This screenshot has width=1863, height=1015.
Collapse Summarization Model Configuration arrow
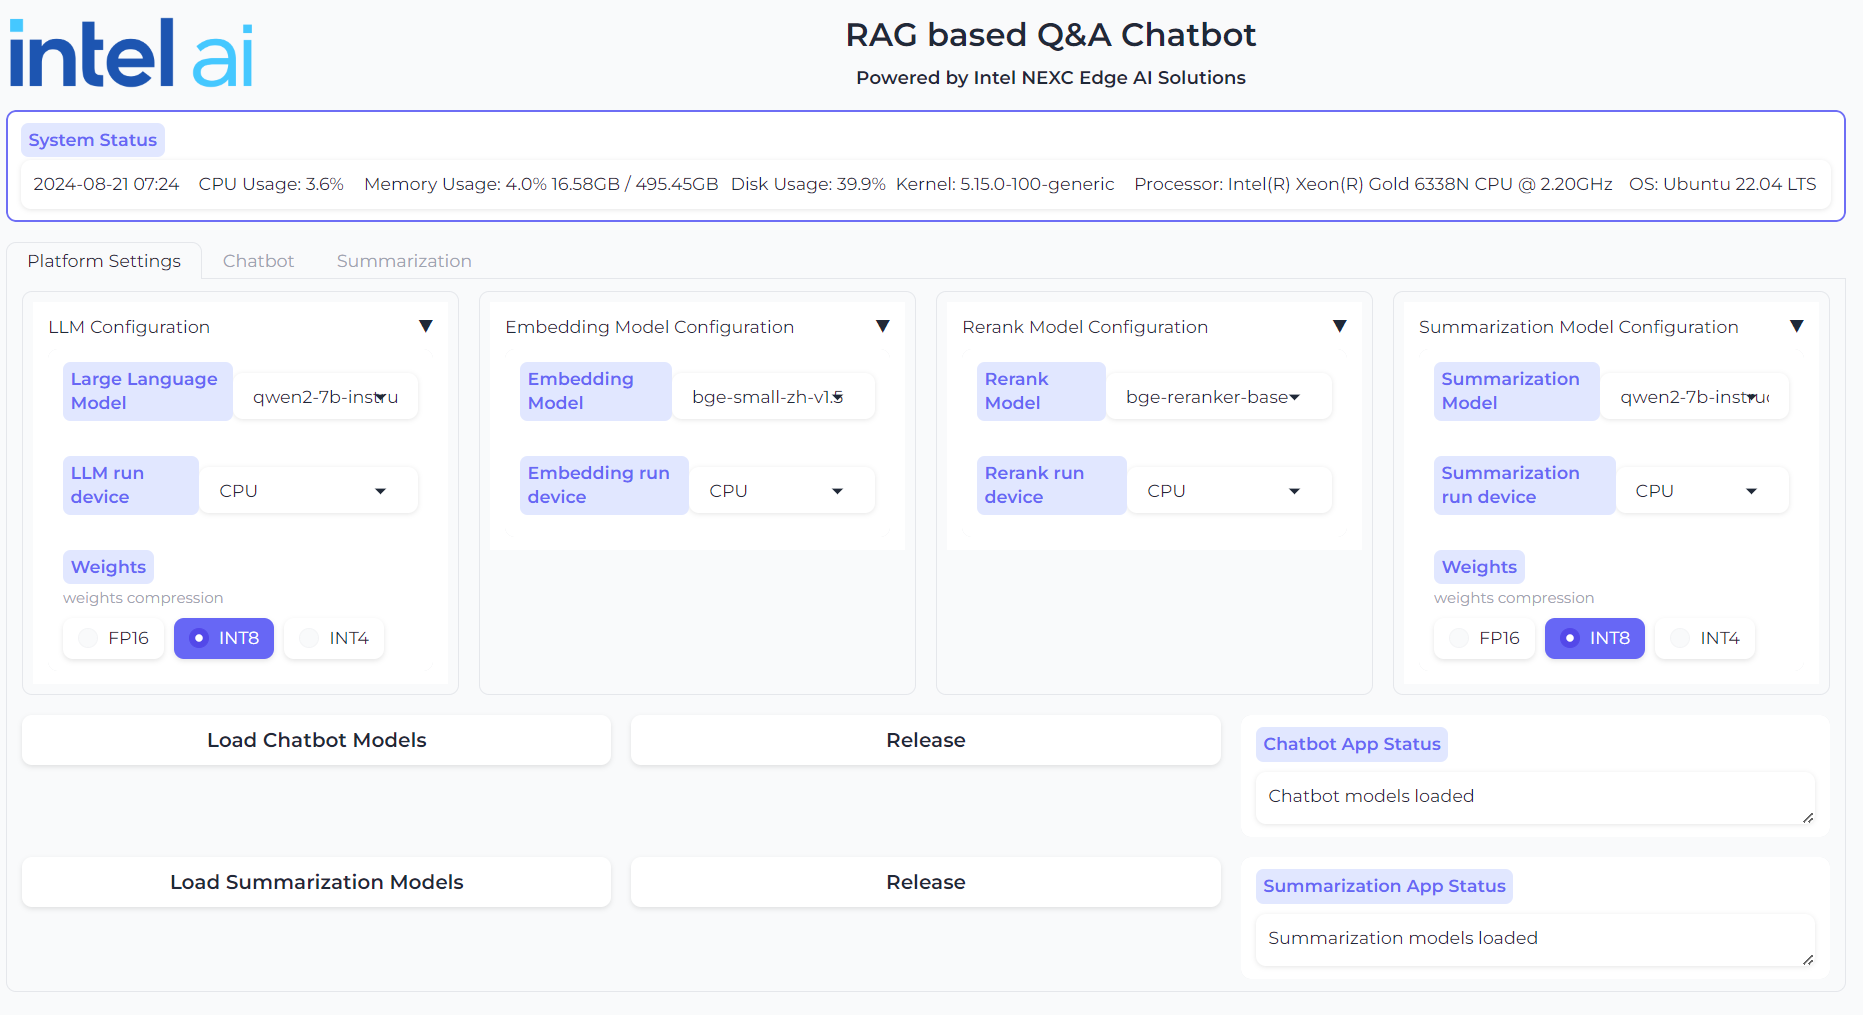pos(1796,326)
